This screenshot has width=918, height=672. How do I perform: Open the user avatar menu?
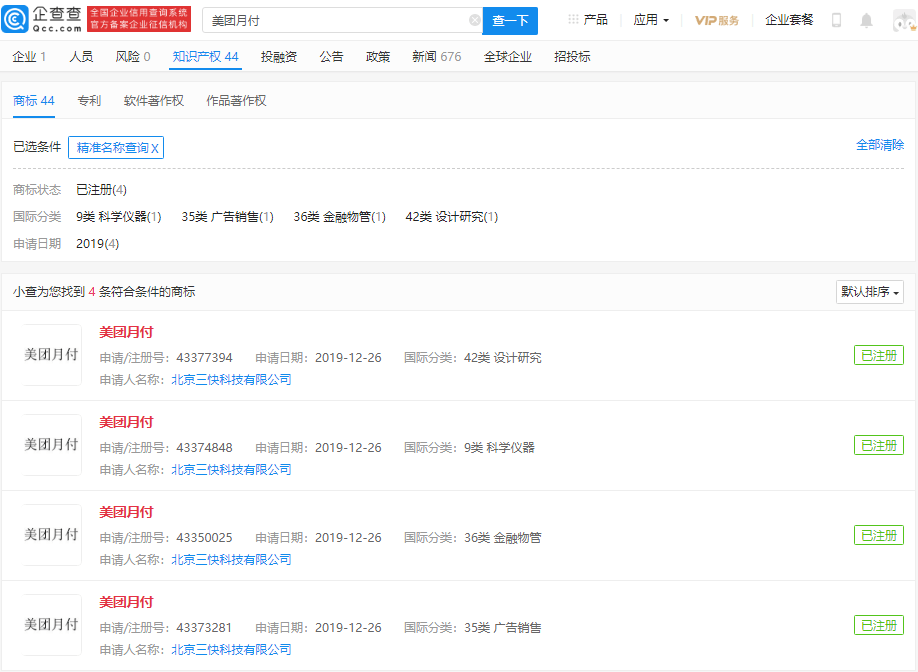(904, 21)
